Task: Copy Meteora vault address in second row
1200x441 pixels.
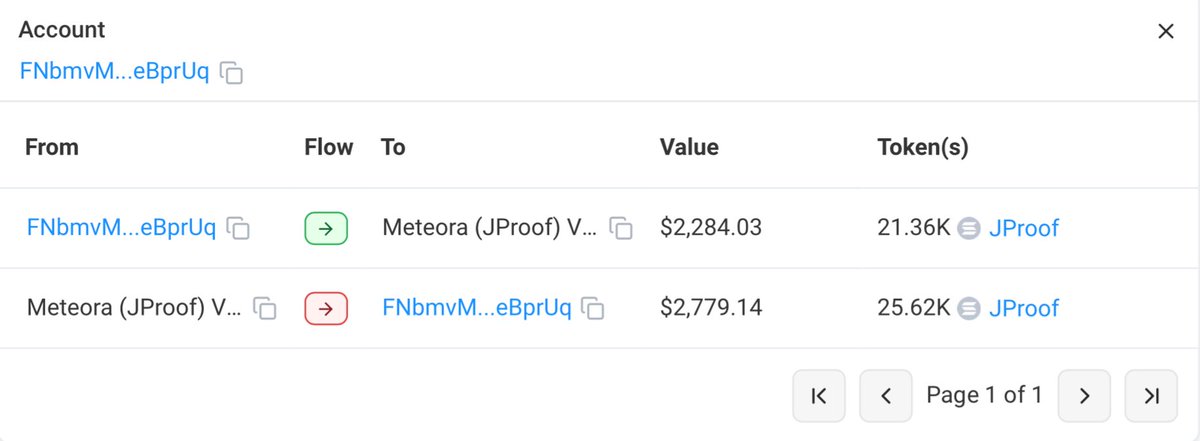Action: [265, 308]
